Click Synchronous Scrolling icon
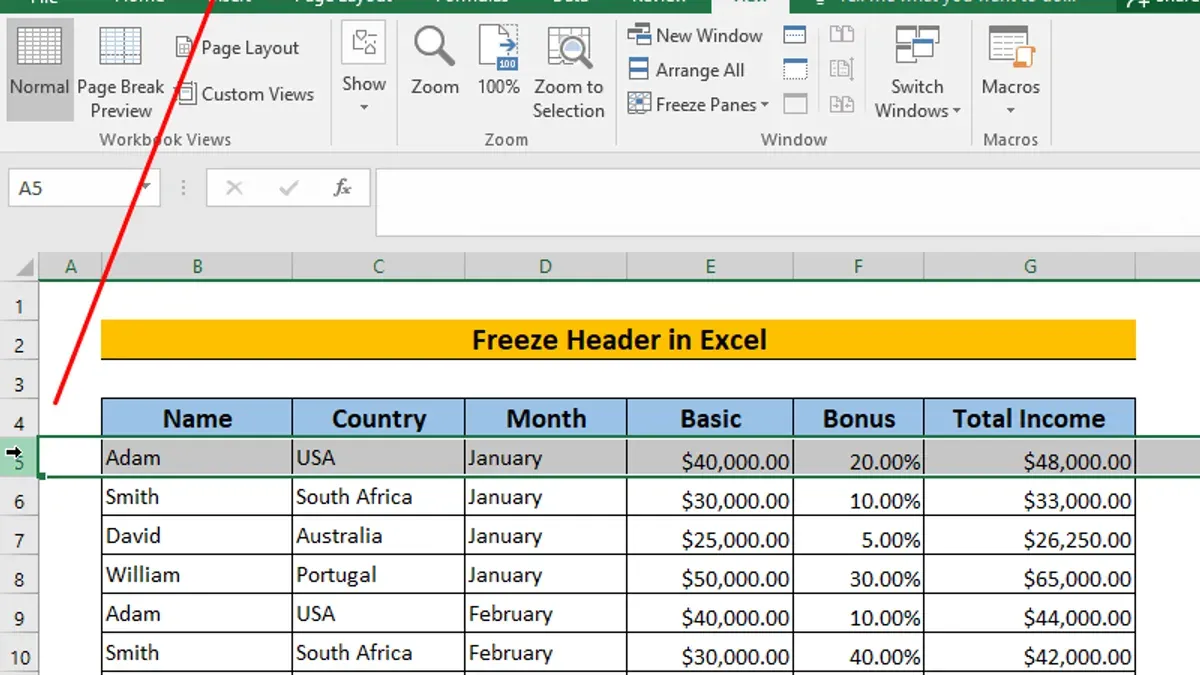The image size is (1200, 675). (842, 70)
